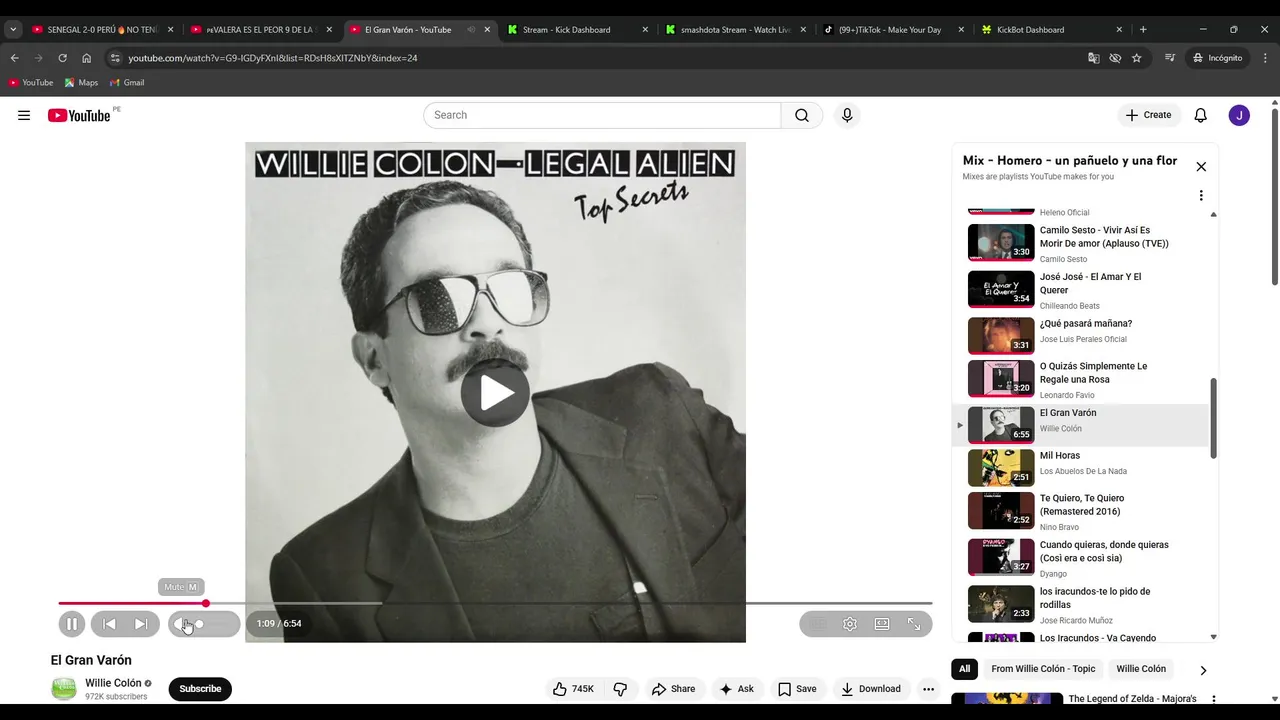Search with your voice microphone icon
The height and width of the screenshot is (720, 1280).
(847, 115)
